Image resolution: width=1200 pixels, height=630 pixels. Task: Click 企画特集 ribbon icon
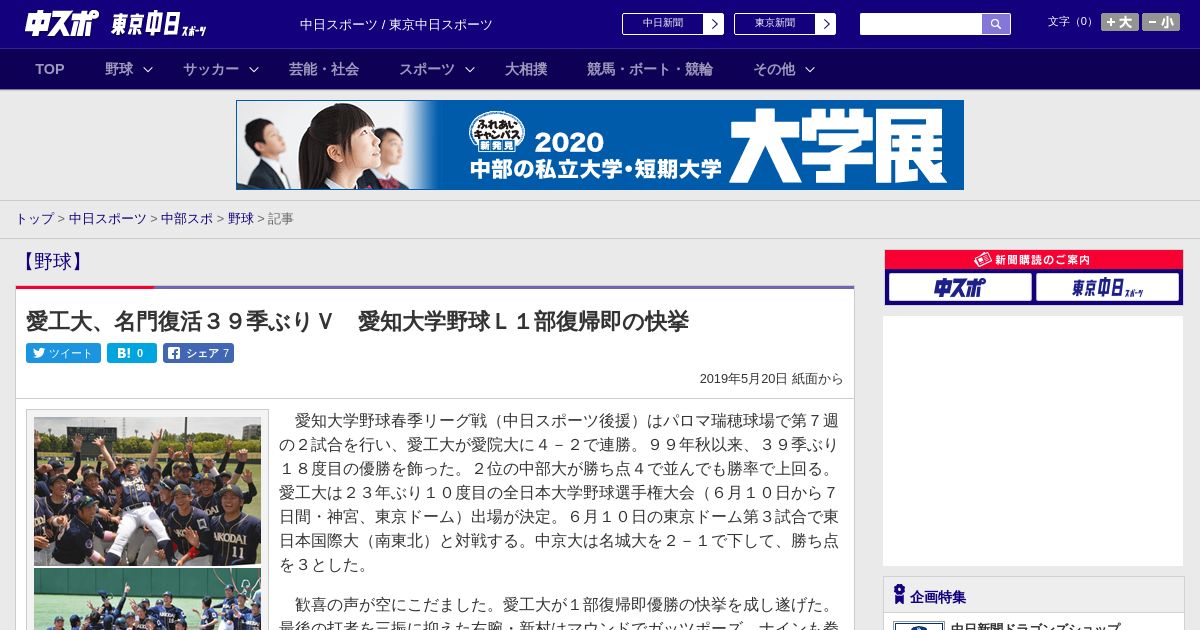point(899,595)
